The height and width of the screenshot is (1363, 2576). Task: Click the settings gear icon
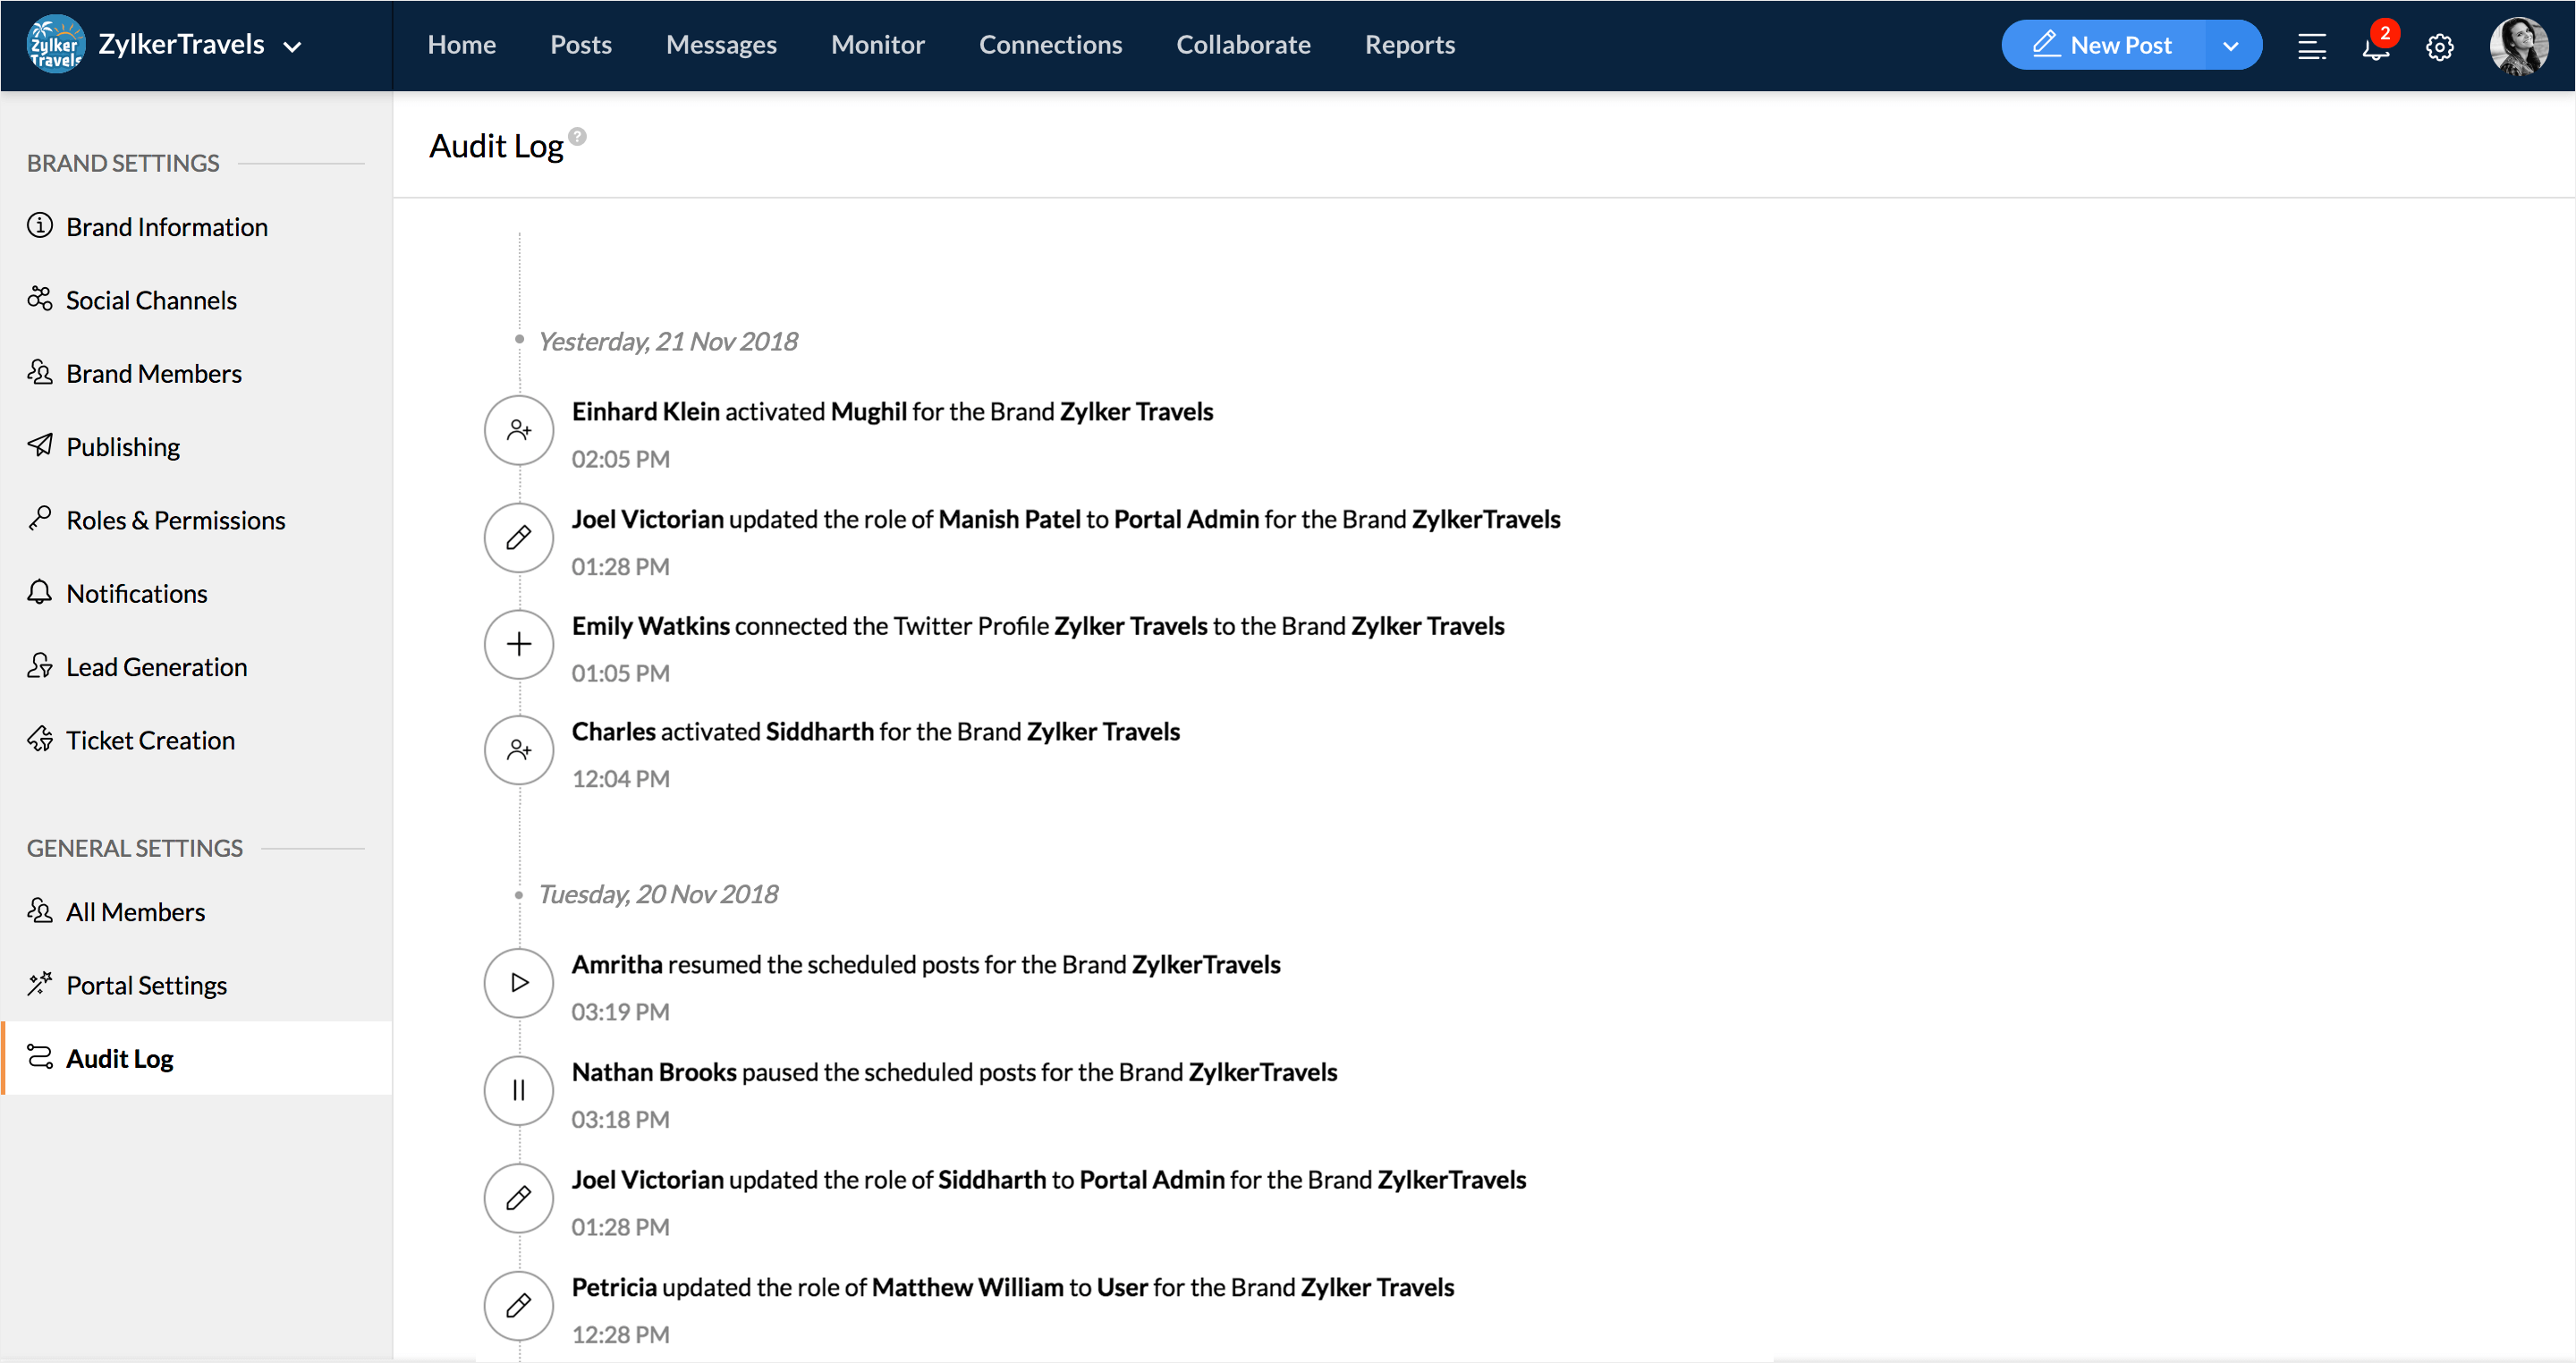pyautogui.click(x=2439, y=47)
